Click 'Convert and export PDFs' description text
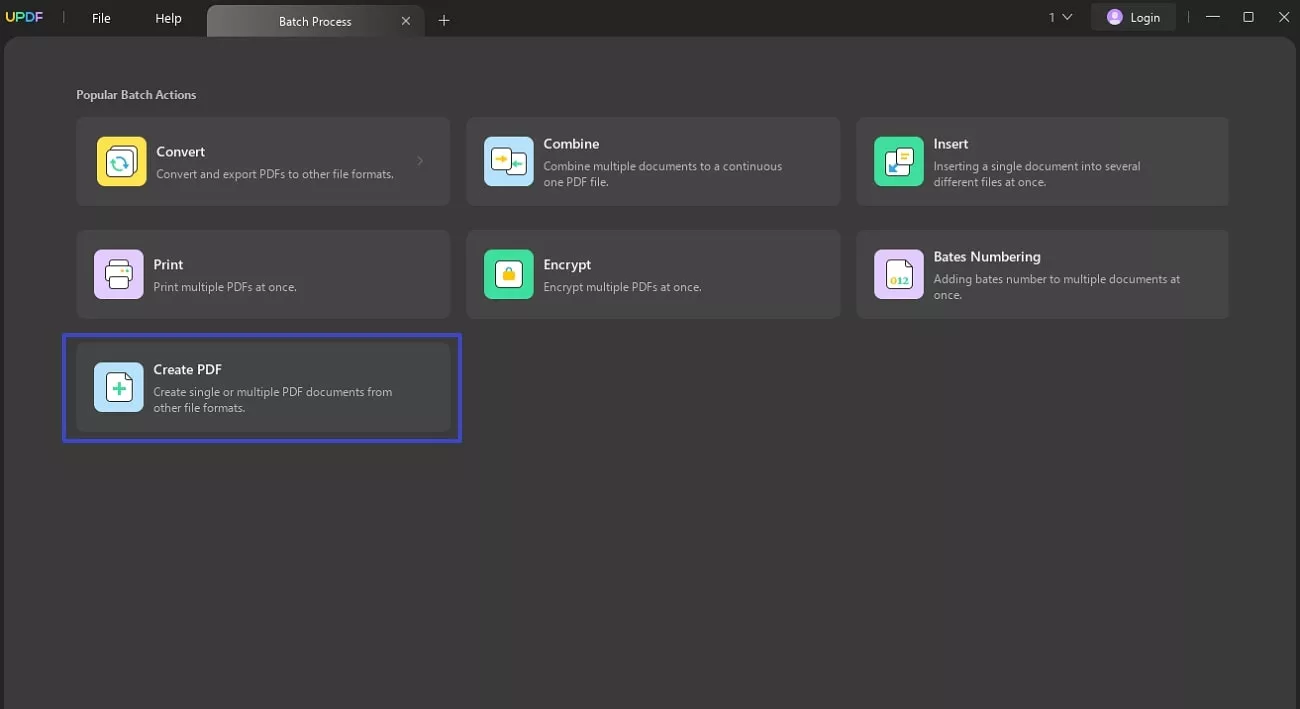Screen dimensions: 1300x709 [x=275, y=174]
